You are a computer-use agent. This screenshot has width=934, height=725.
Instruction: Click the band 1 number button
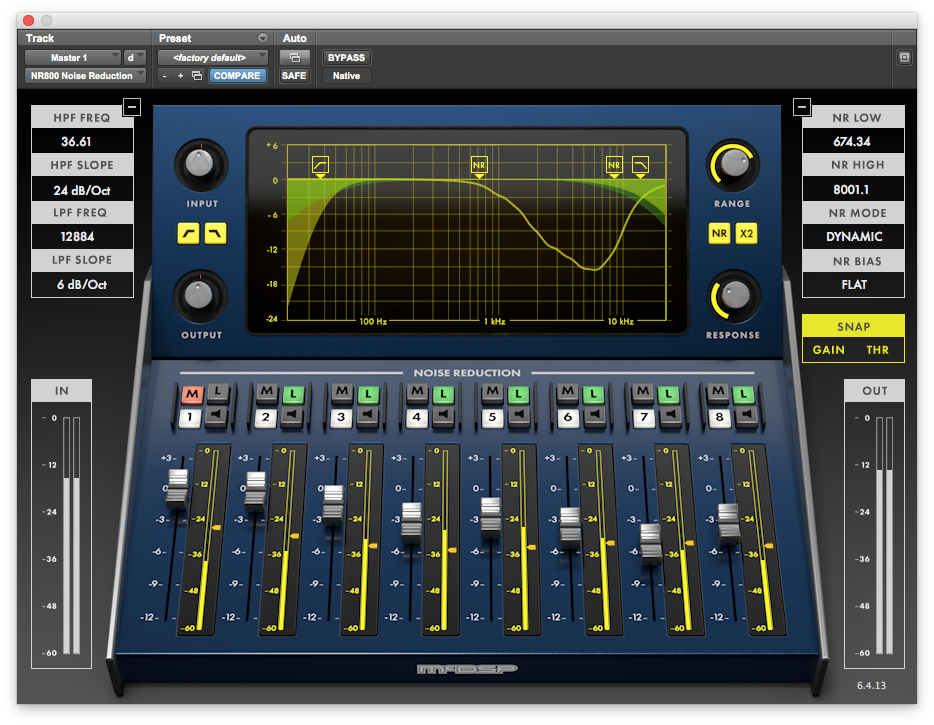click(190, 417)
